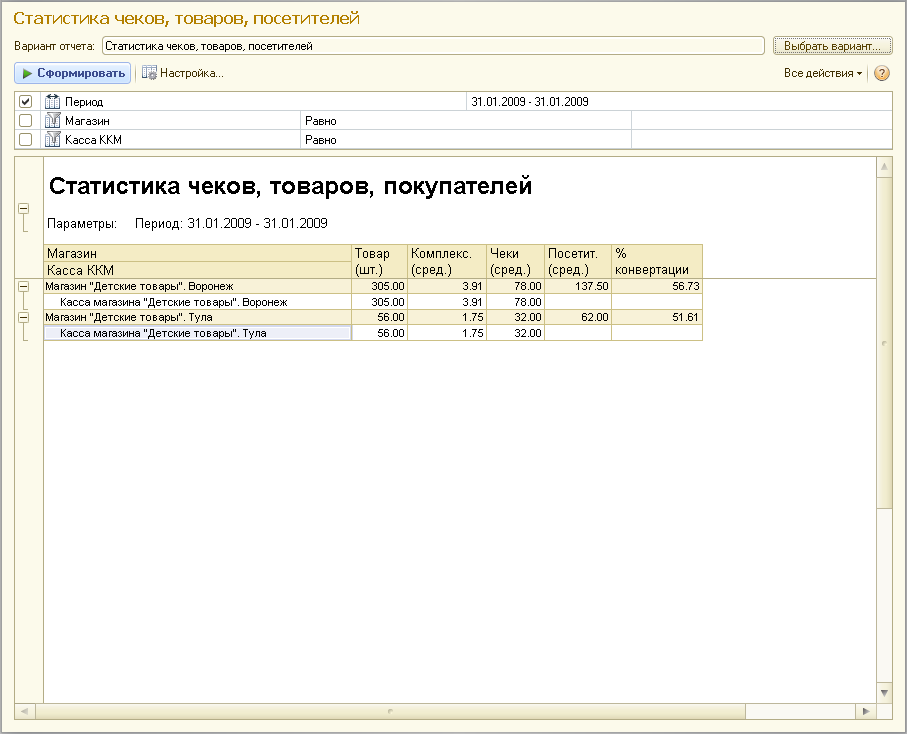The image size is (907, 734).
Task: Click the Магазин filter row icon
Action: 53,121
